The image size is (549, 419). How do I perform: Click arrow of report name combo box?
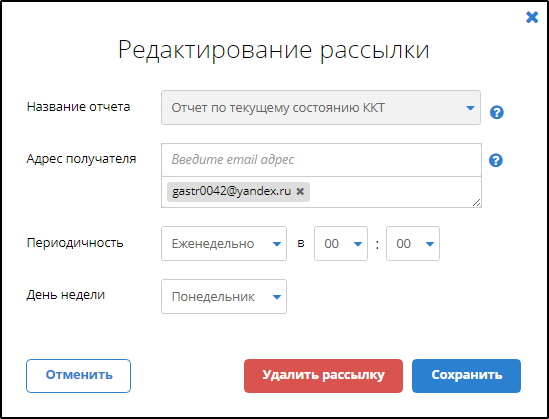pos(470,108)
